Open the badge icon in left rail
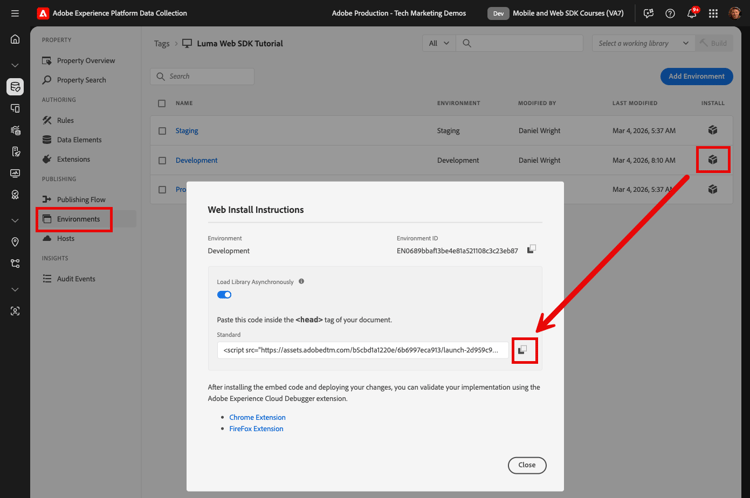 pyautogui.click(x=15, y=195)
